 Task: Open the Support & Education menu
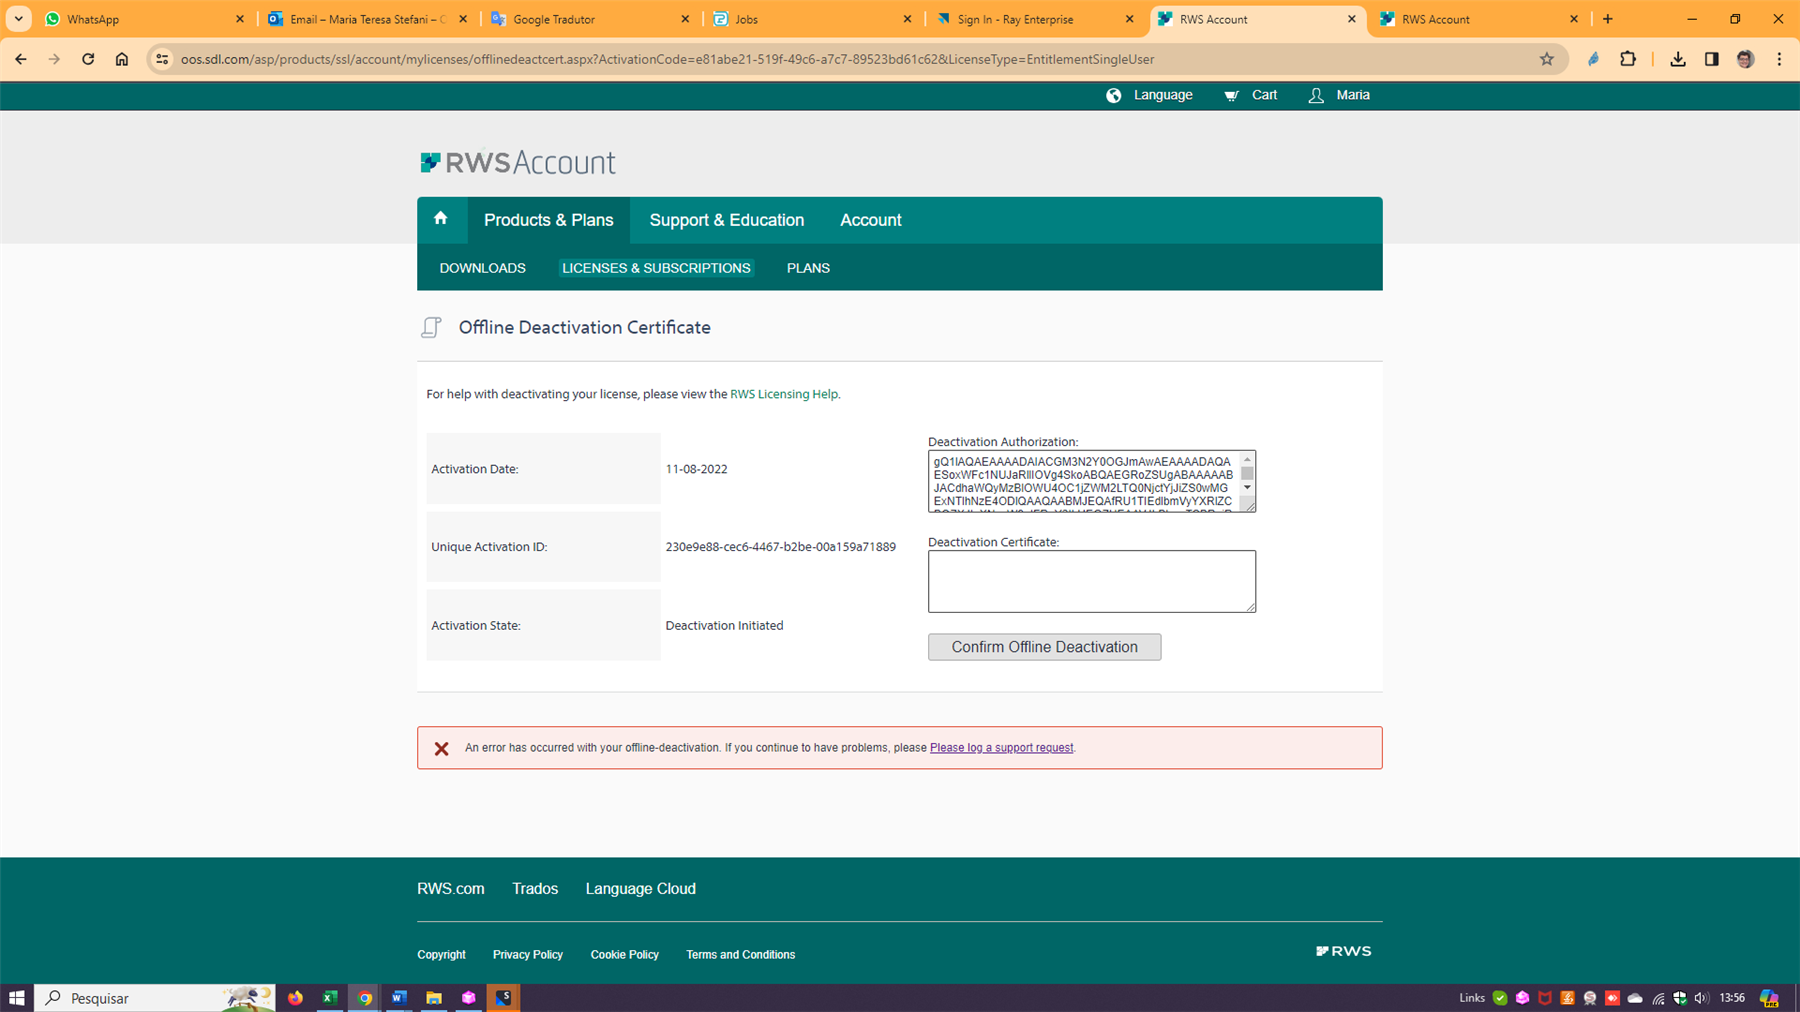[x=727, y=220]
